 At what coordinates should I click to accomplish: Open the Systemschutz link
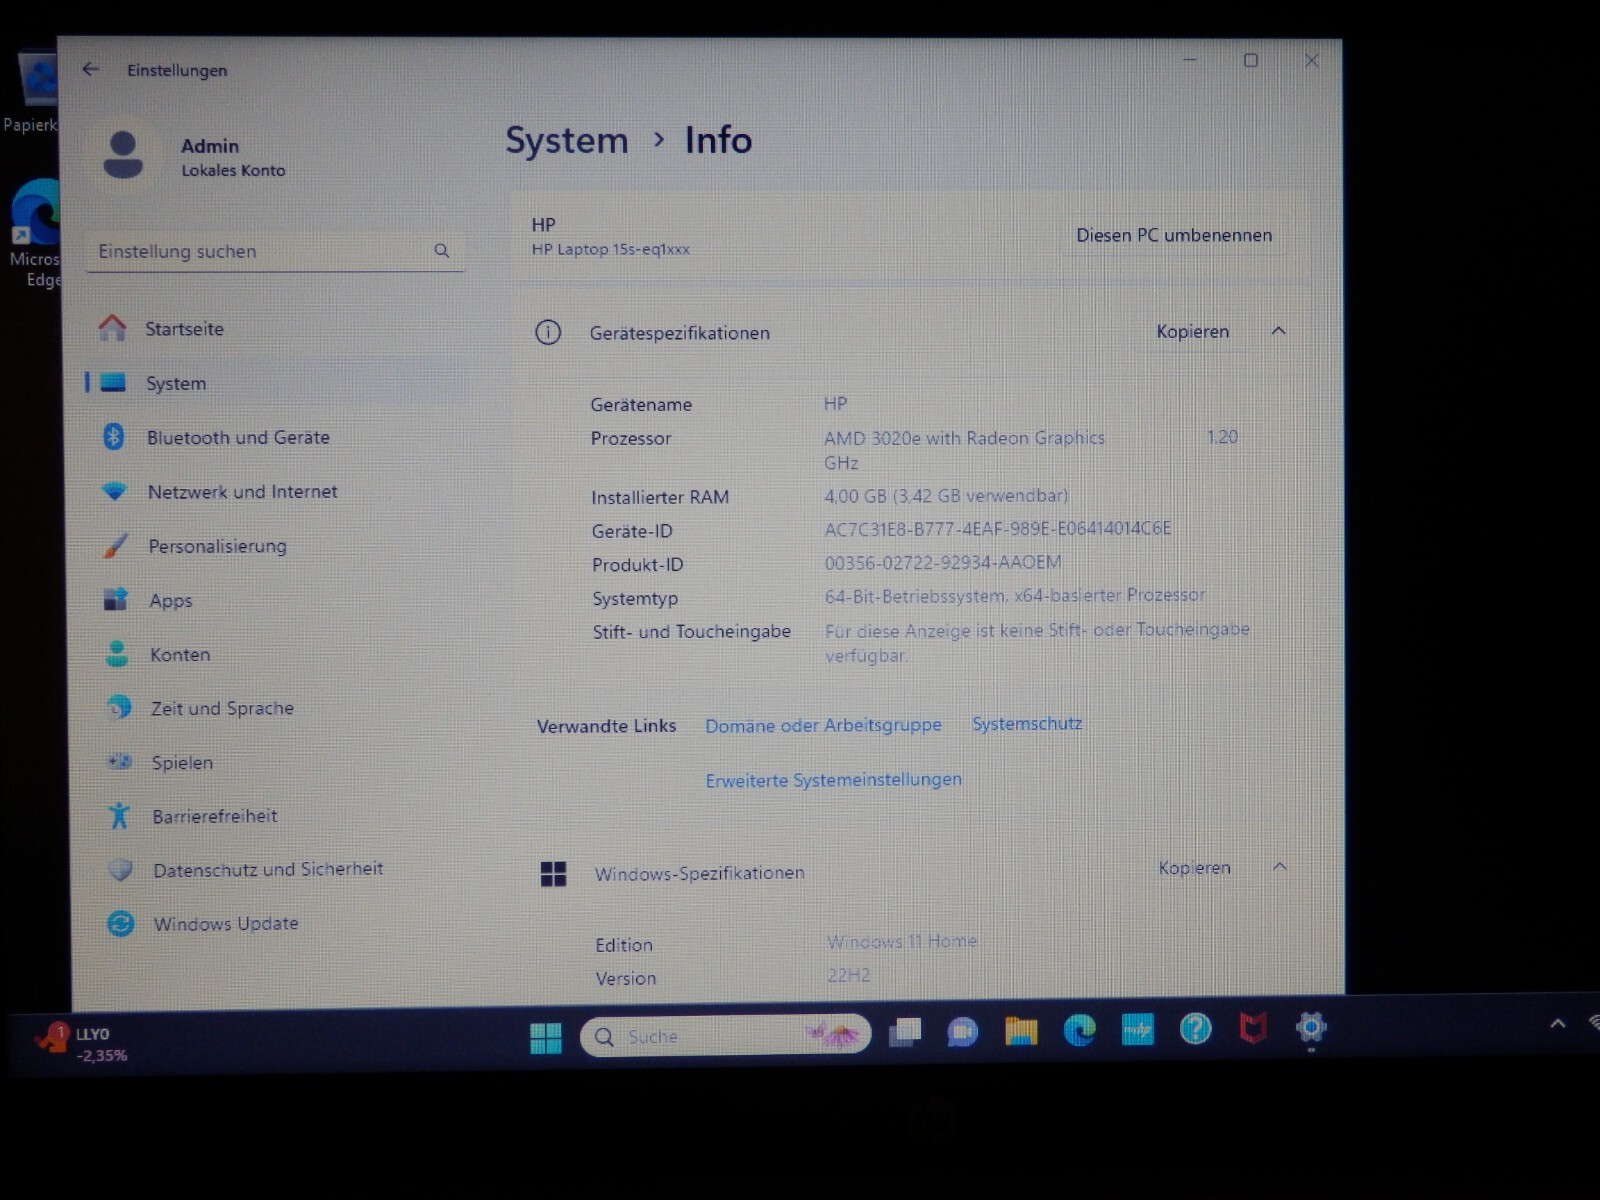(1027, 723)
